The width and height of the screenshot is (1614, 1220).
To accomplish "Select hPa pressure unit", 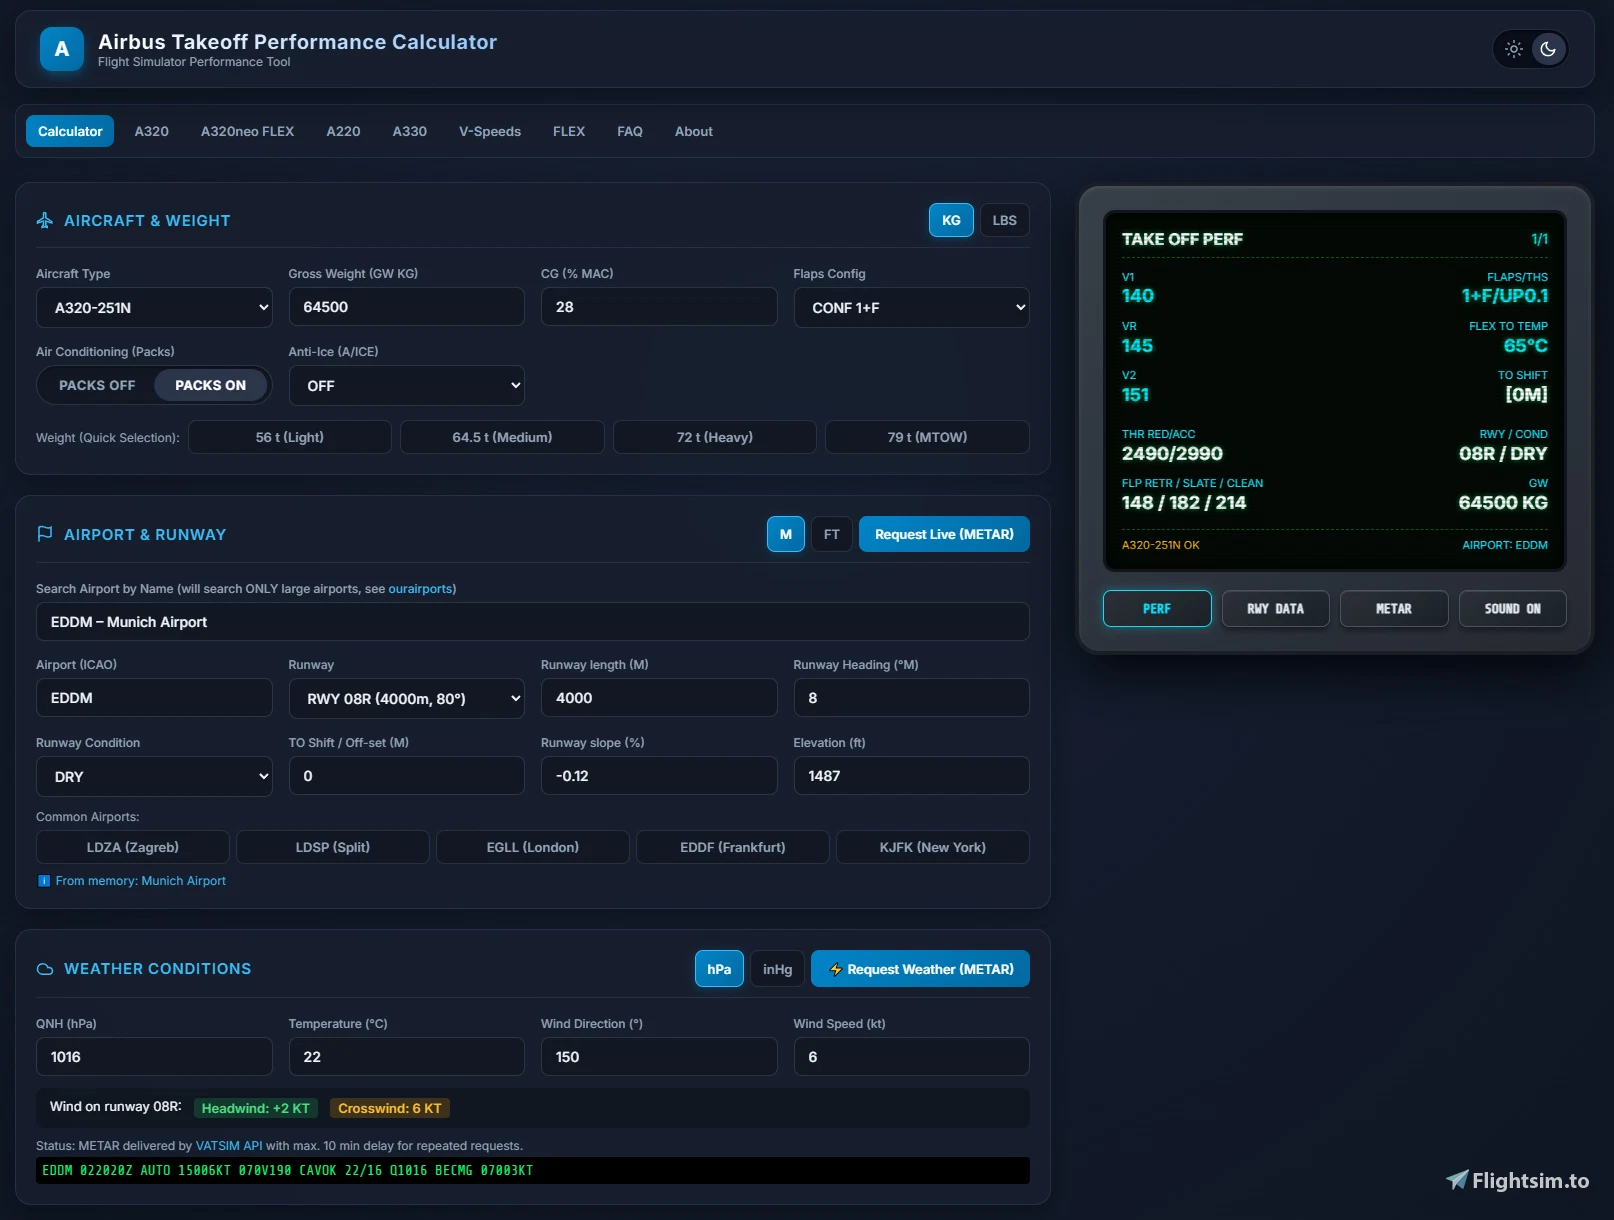I will (719, 969).
